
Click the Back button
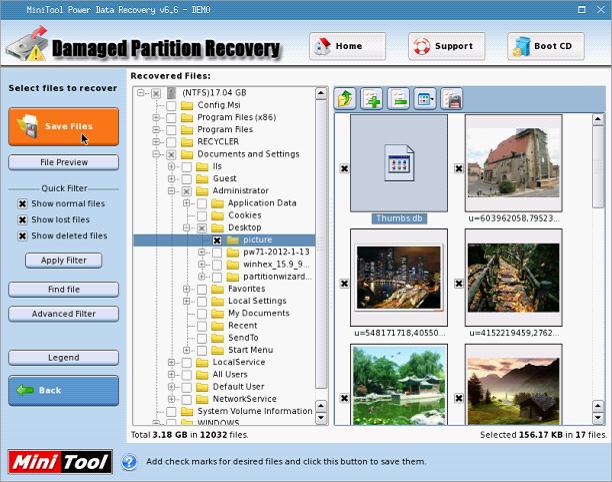tap(64, 391)
